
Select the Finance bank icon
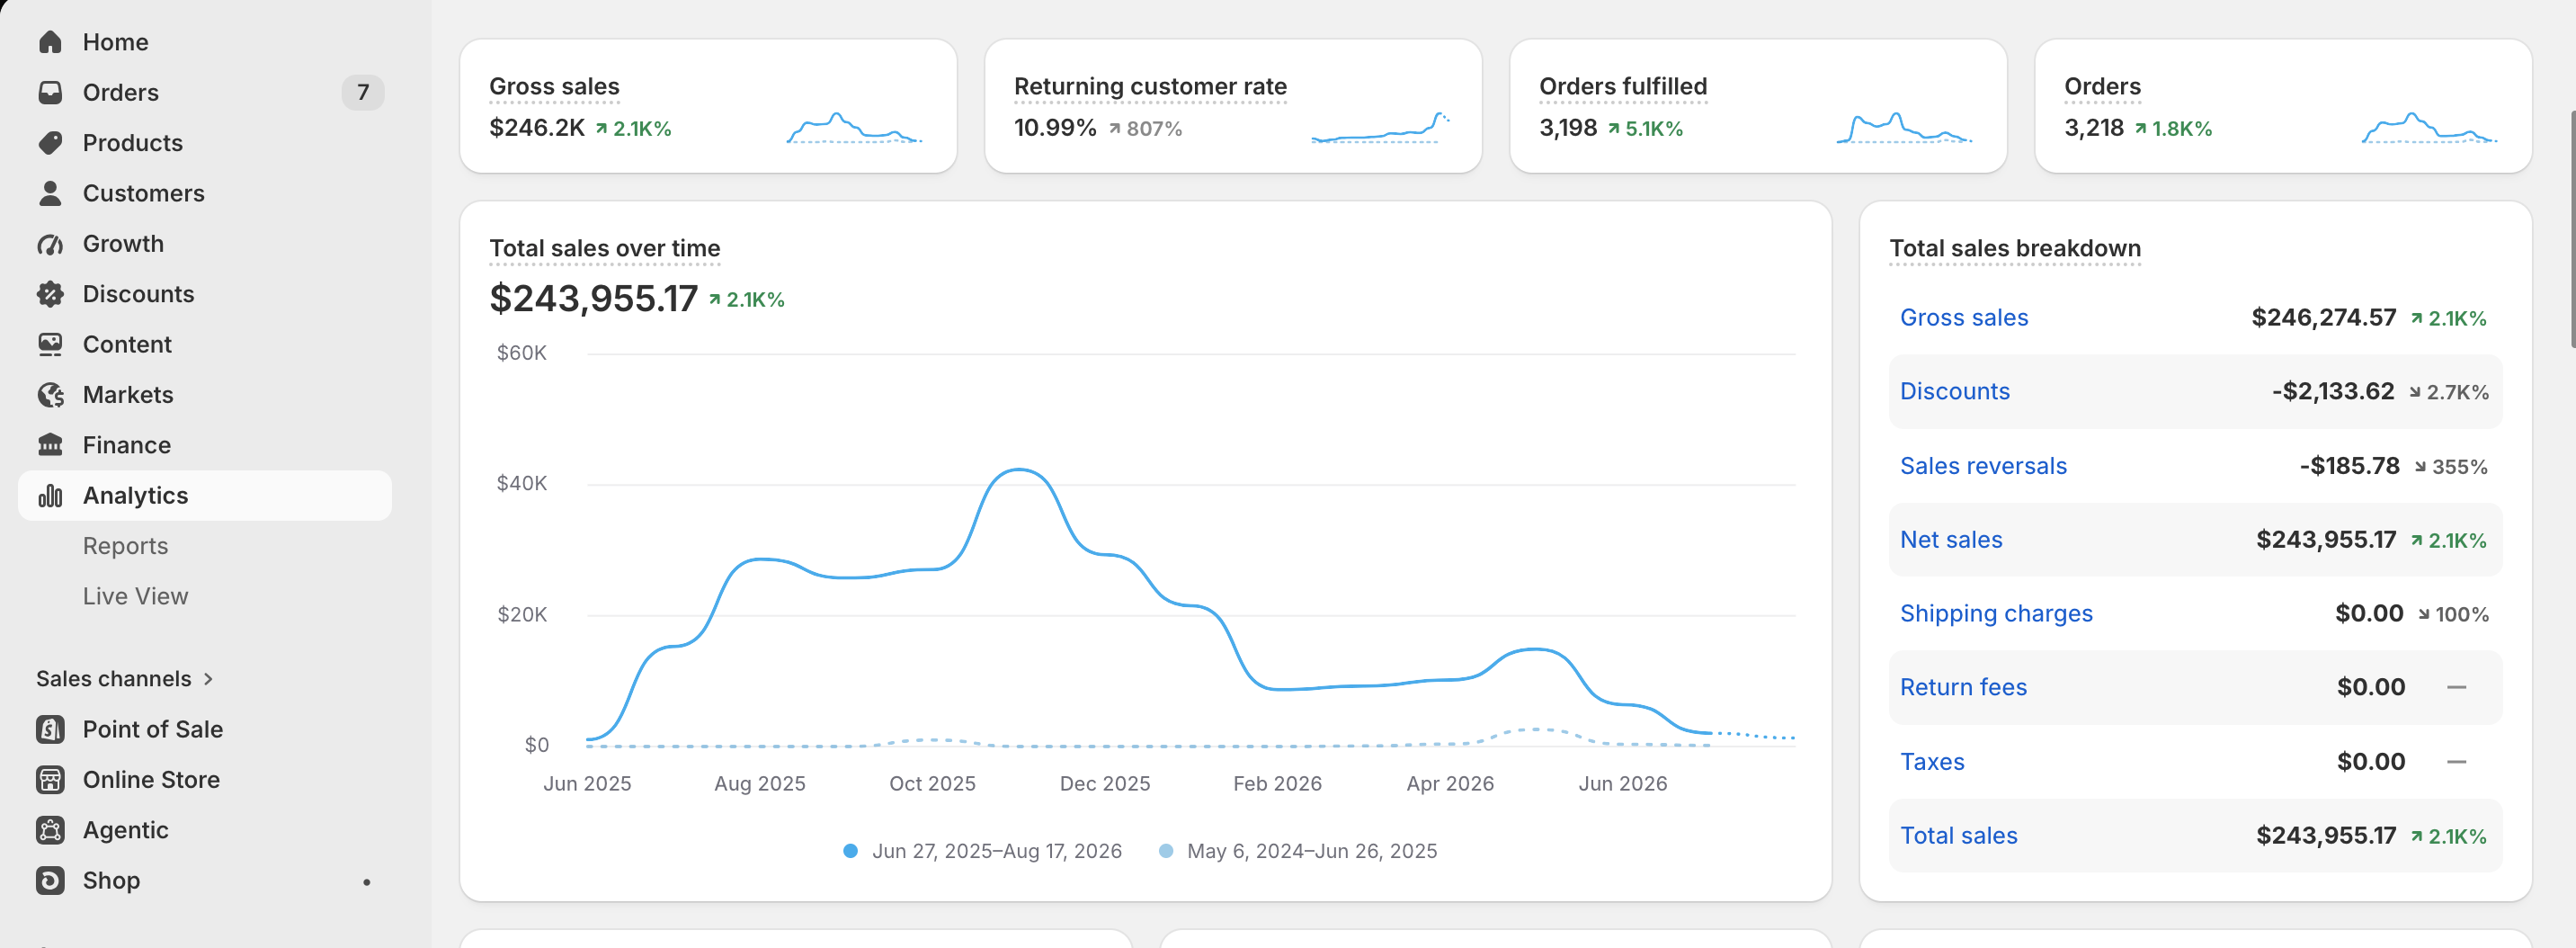(x=50, y=445)
